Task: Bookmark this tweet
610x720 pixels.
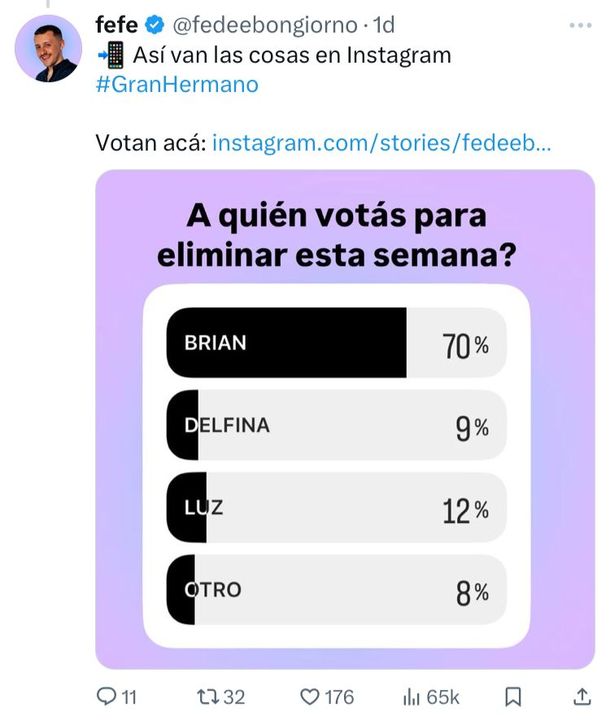Action: click(512, 696)
